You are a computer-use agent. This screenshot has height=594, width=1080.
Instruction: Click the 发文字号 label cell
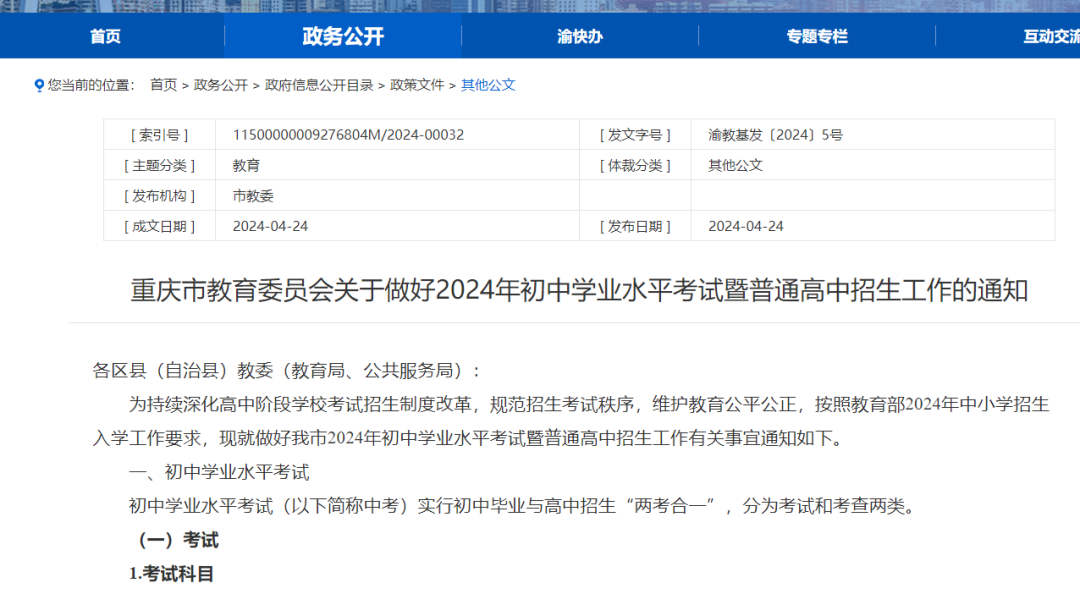[635, 135]
